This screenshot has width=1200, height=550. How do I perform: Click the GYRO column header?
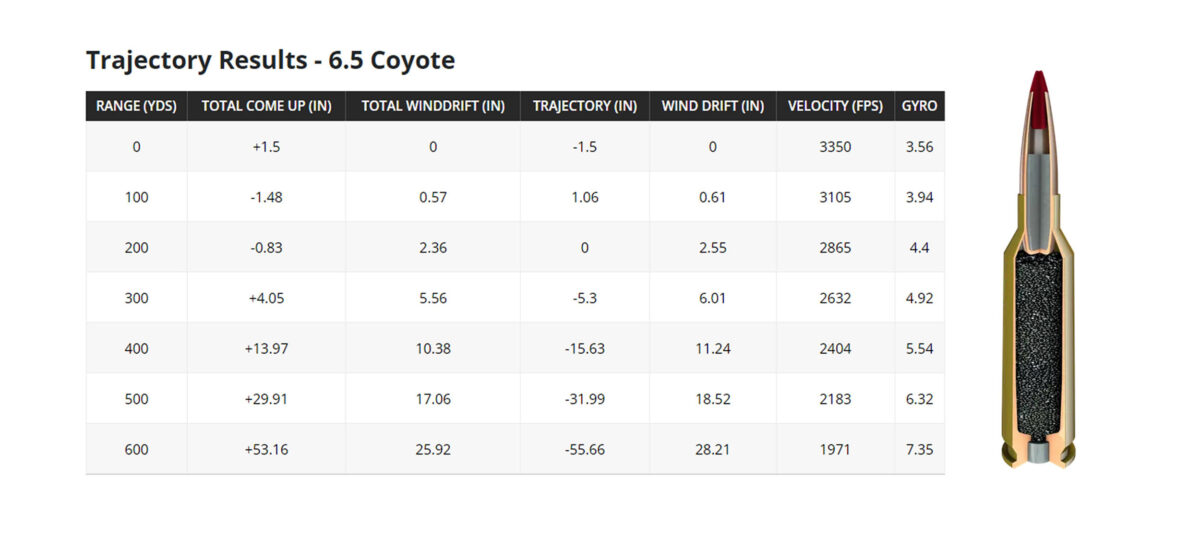point(919,106)
